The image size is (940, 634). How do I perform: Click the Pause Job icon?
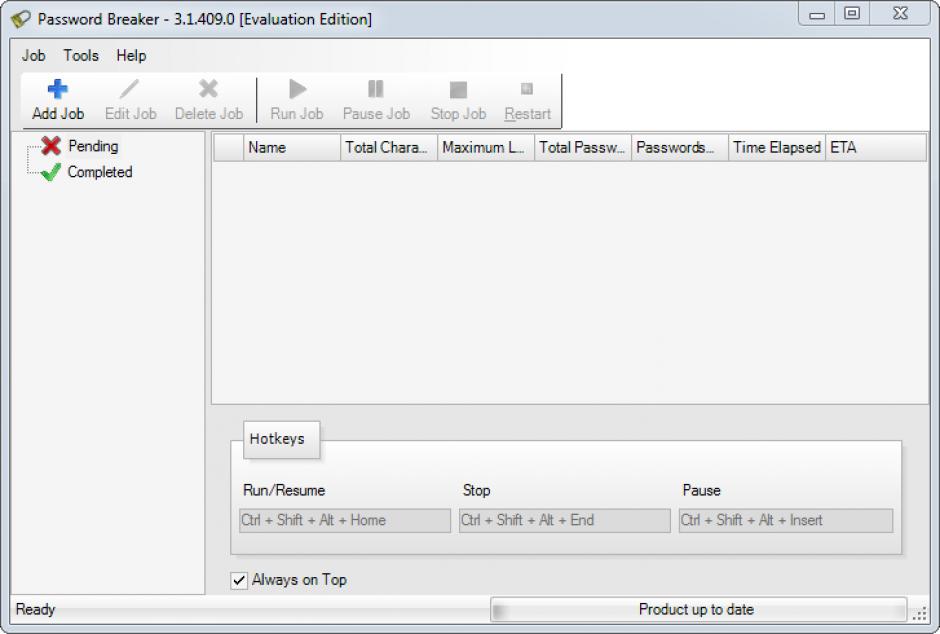(375, 89)
